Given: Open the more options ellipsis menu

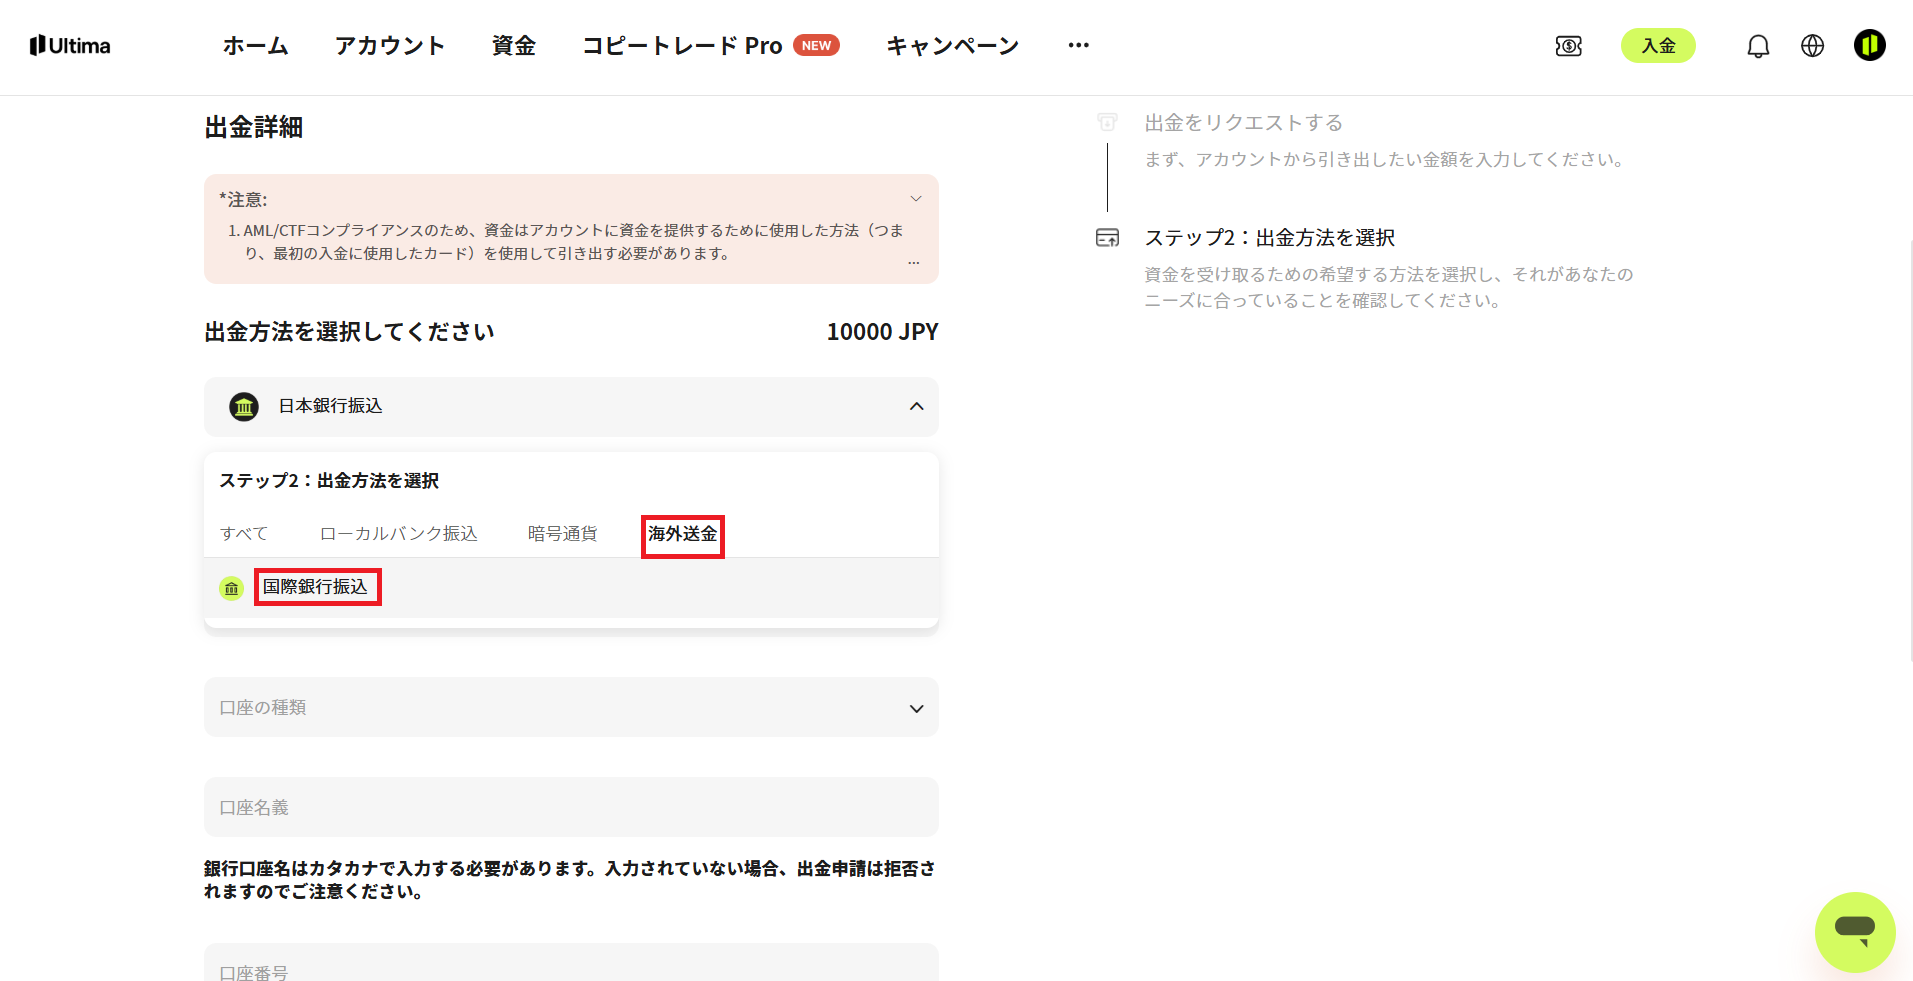Looking at the screenshot, I should tap(1078, 46).
